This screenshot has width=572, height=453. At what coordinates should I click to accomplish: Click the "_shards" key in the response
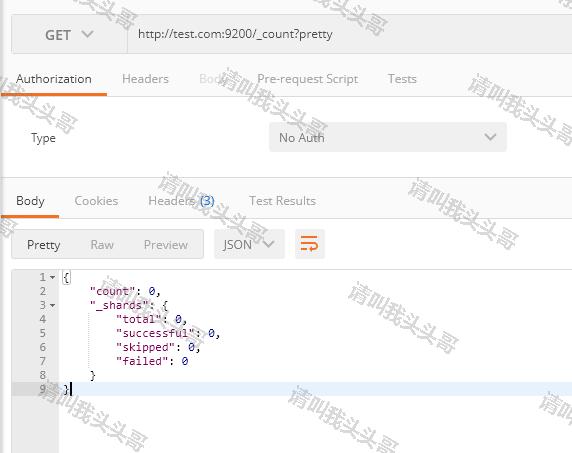pyautogui.click(x=119, y=305)
